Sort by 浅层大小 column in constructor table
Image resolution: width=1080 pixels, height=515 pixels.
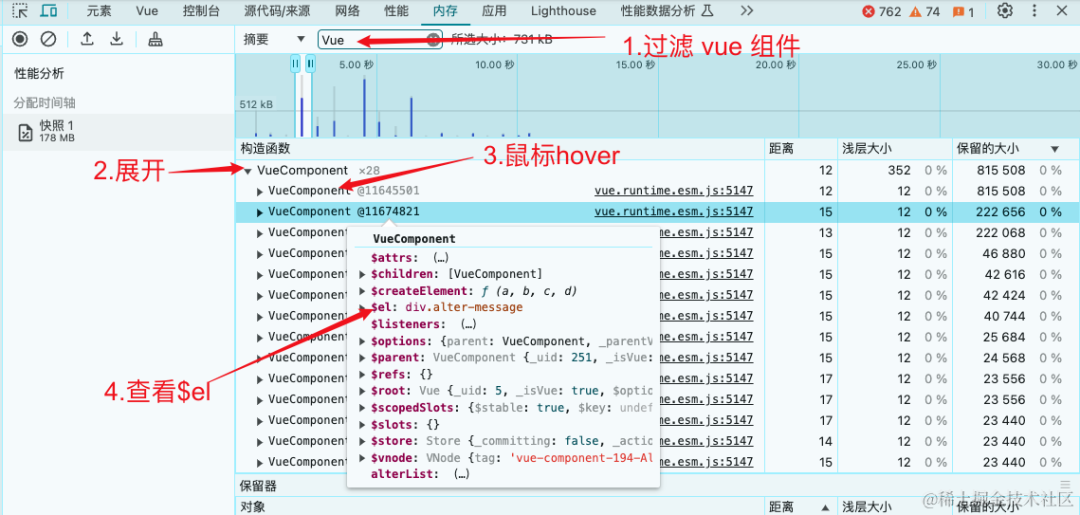pos(893,149)
